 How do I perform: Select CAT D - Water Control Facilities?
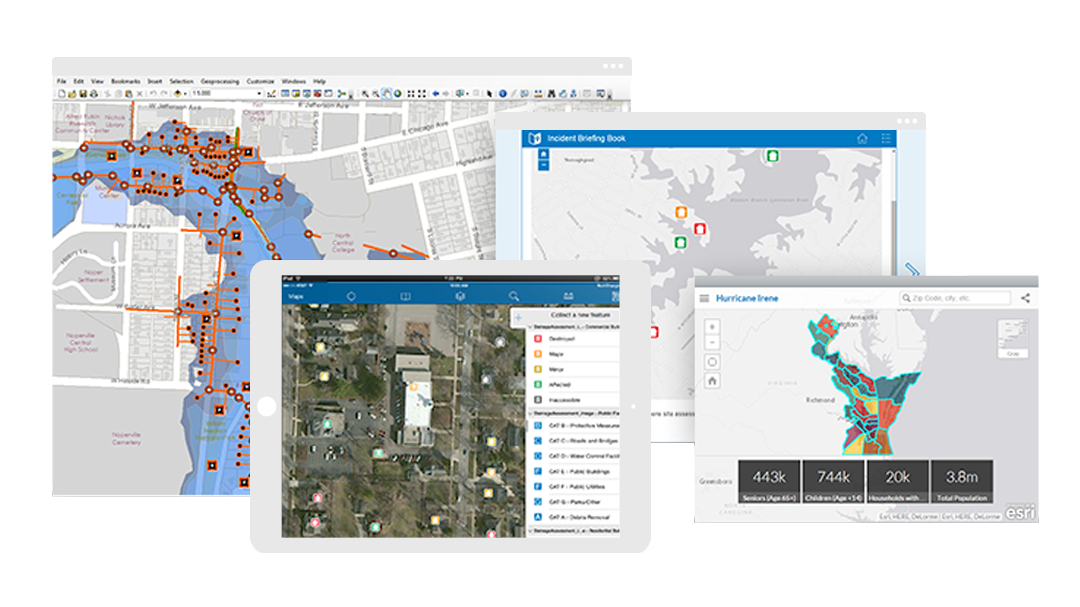tap(573, 456)
